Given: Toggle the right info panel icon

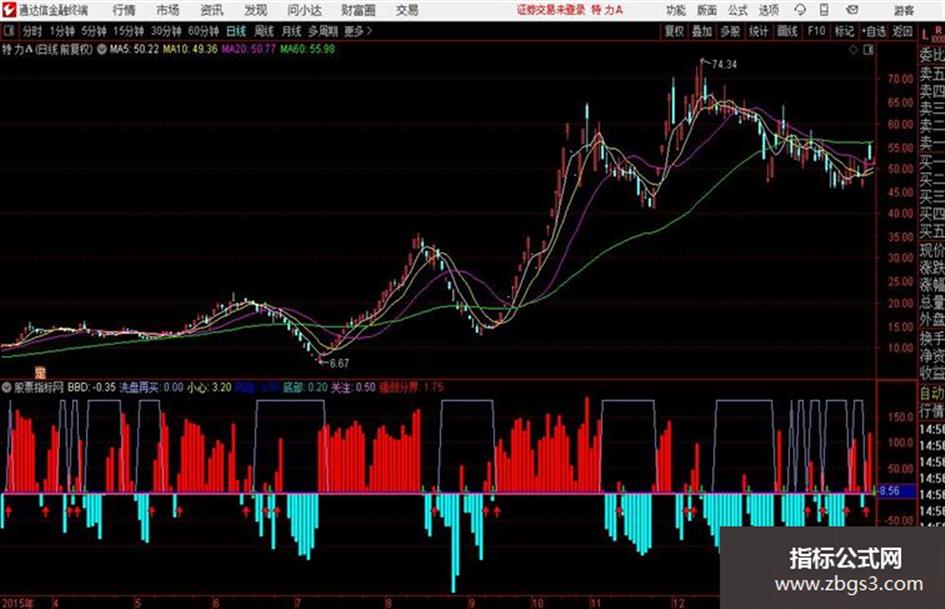Looking at the screenshot, I should (x=868, y=50).
